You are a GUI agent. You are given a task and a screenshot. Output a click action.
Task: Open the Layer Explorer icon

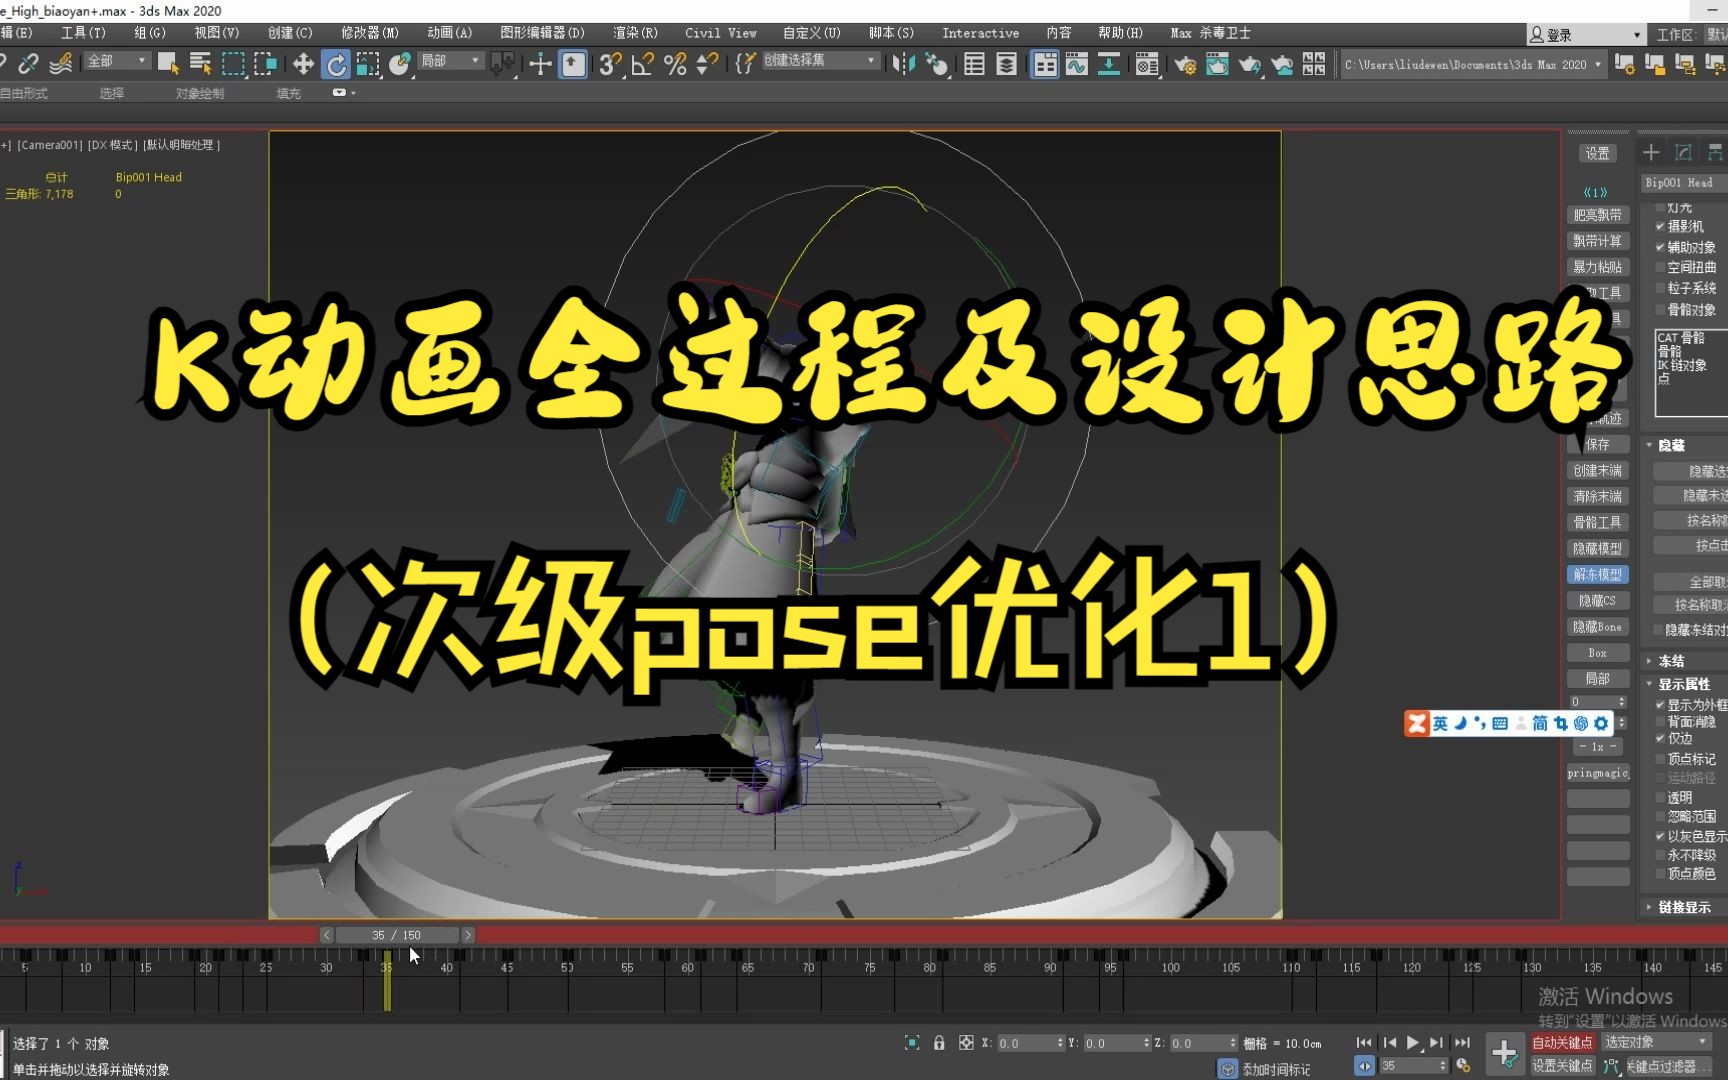1006,64
